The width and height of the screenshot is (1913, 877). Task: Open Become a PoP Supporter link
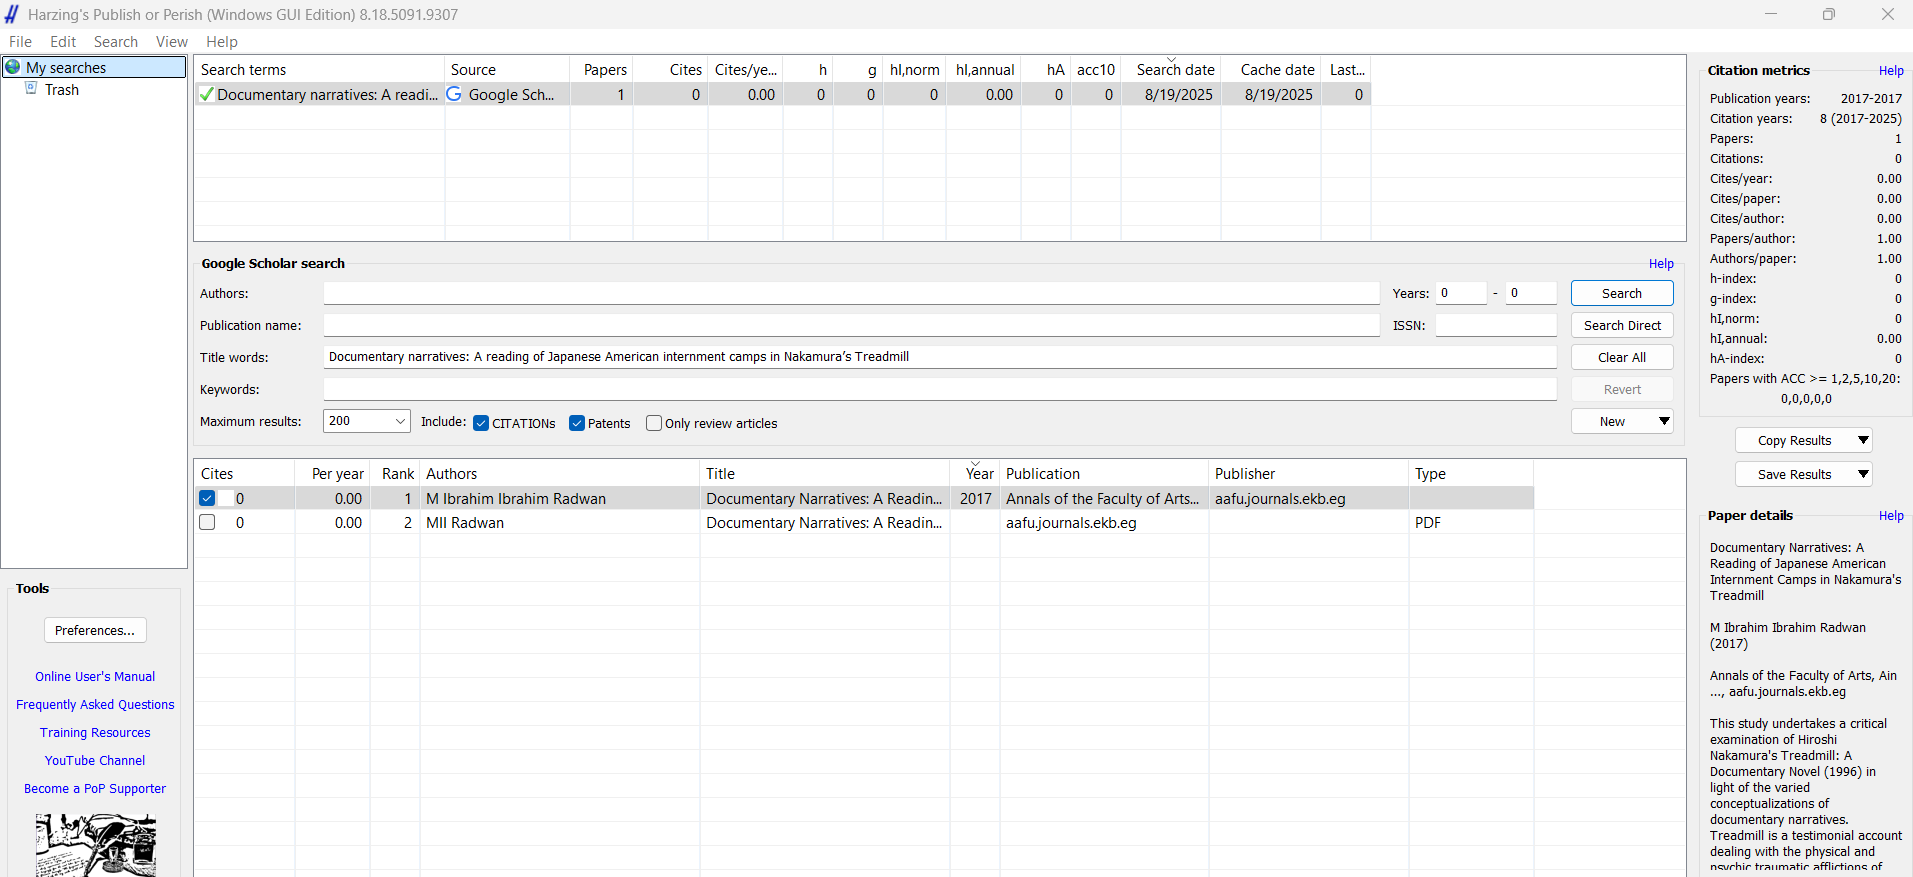(95, 788)
